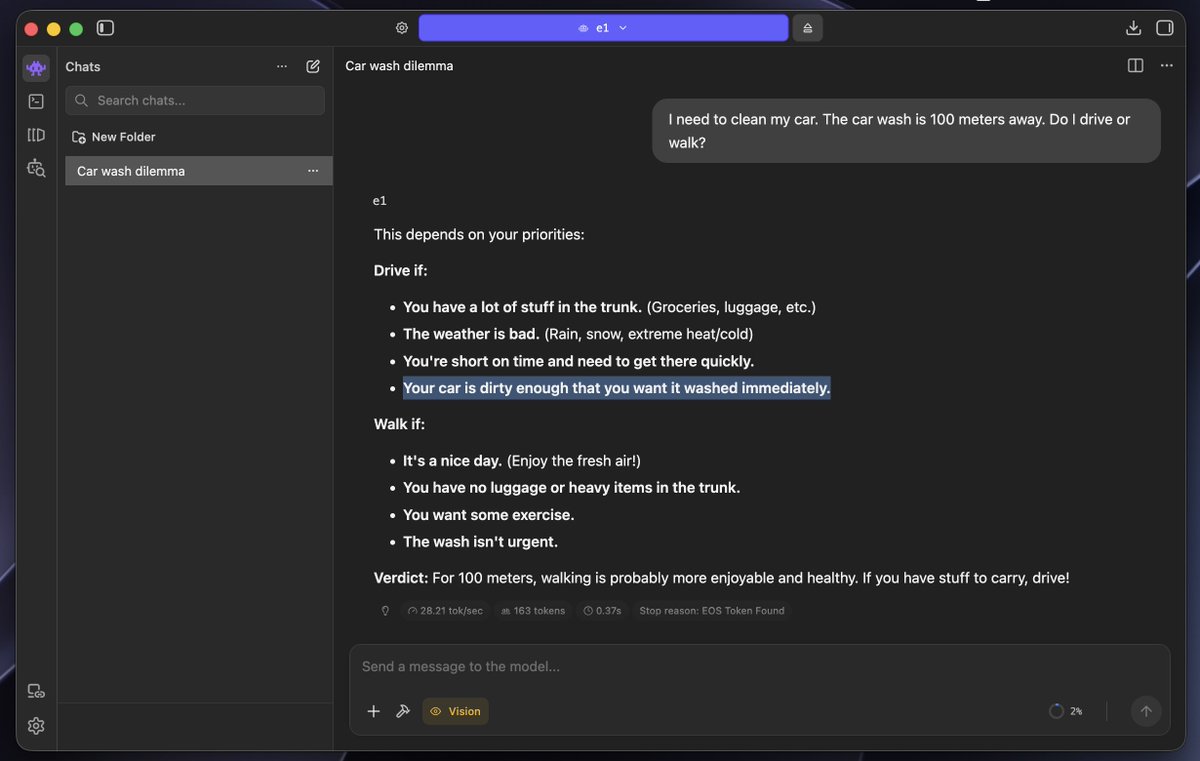Click the user message bubble
Viewport: 1200px width, 761px height.
pyautogui.click(x=906, y=131)
